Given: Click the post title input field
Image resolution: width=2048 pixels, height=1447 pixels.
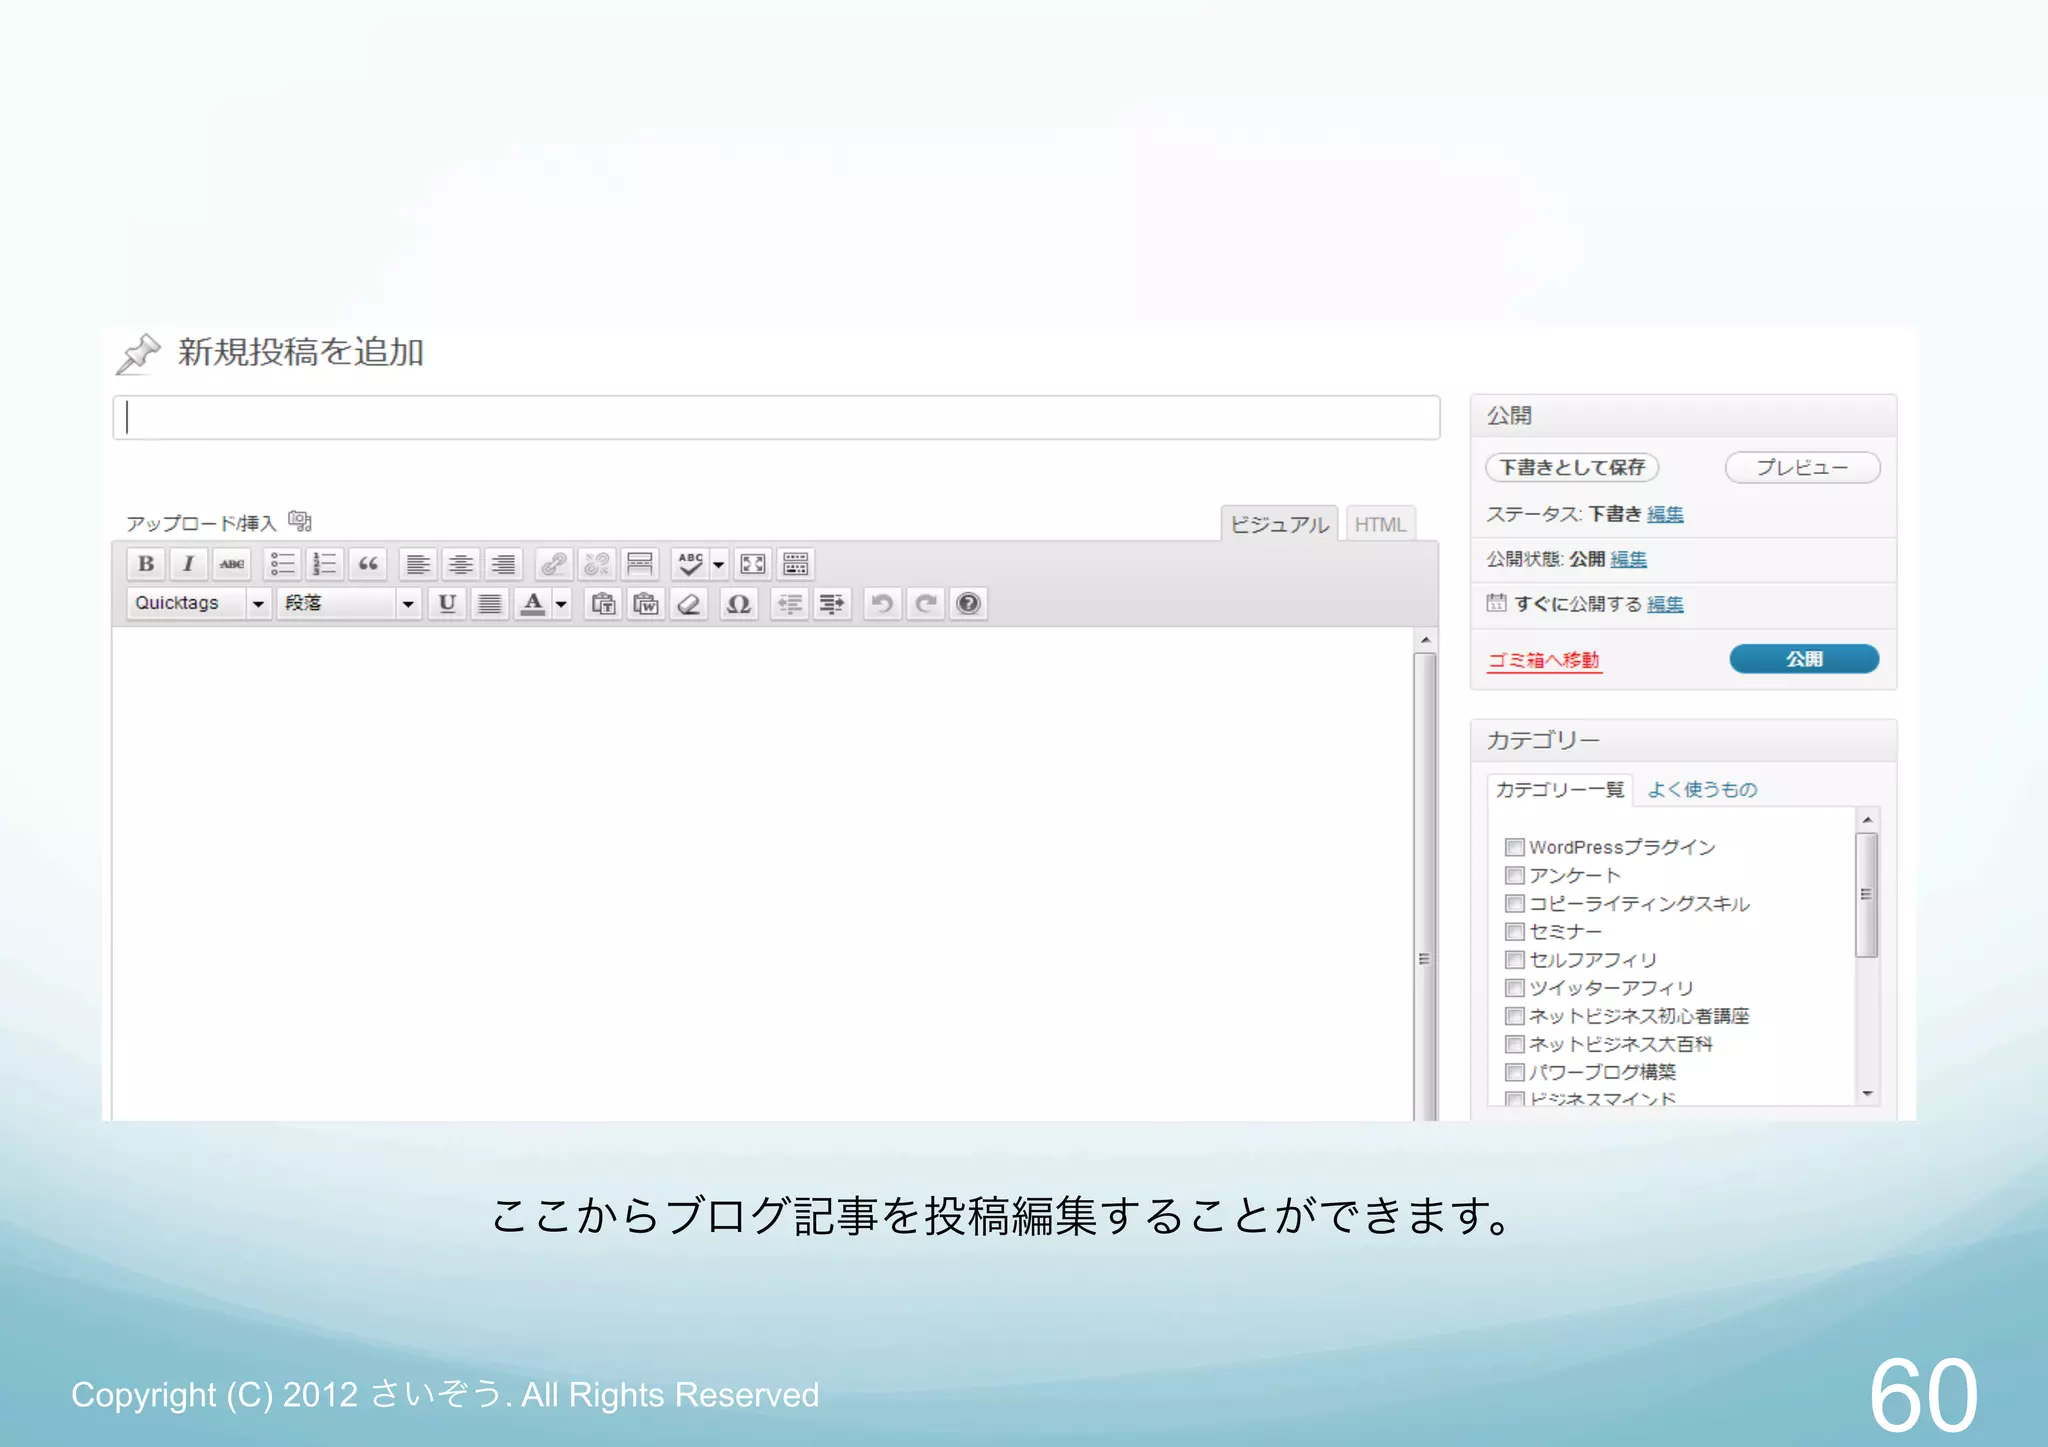Looking at the screenshot, I should (x=776, y=417).
